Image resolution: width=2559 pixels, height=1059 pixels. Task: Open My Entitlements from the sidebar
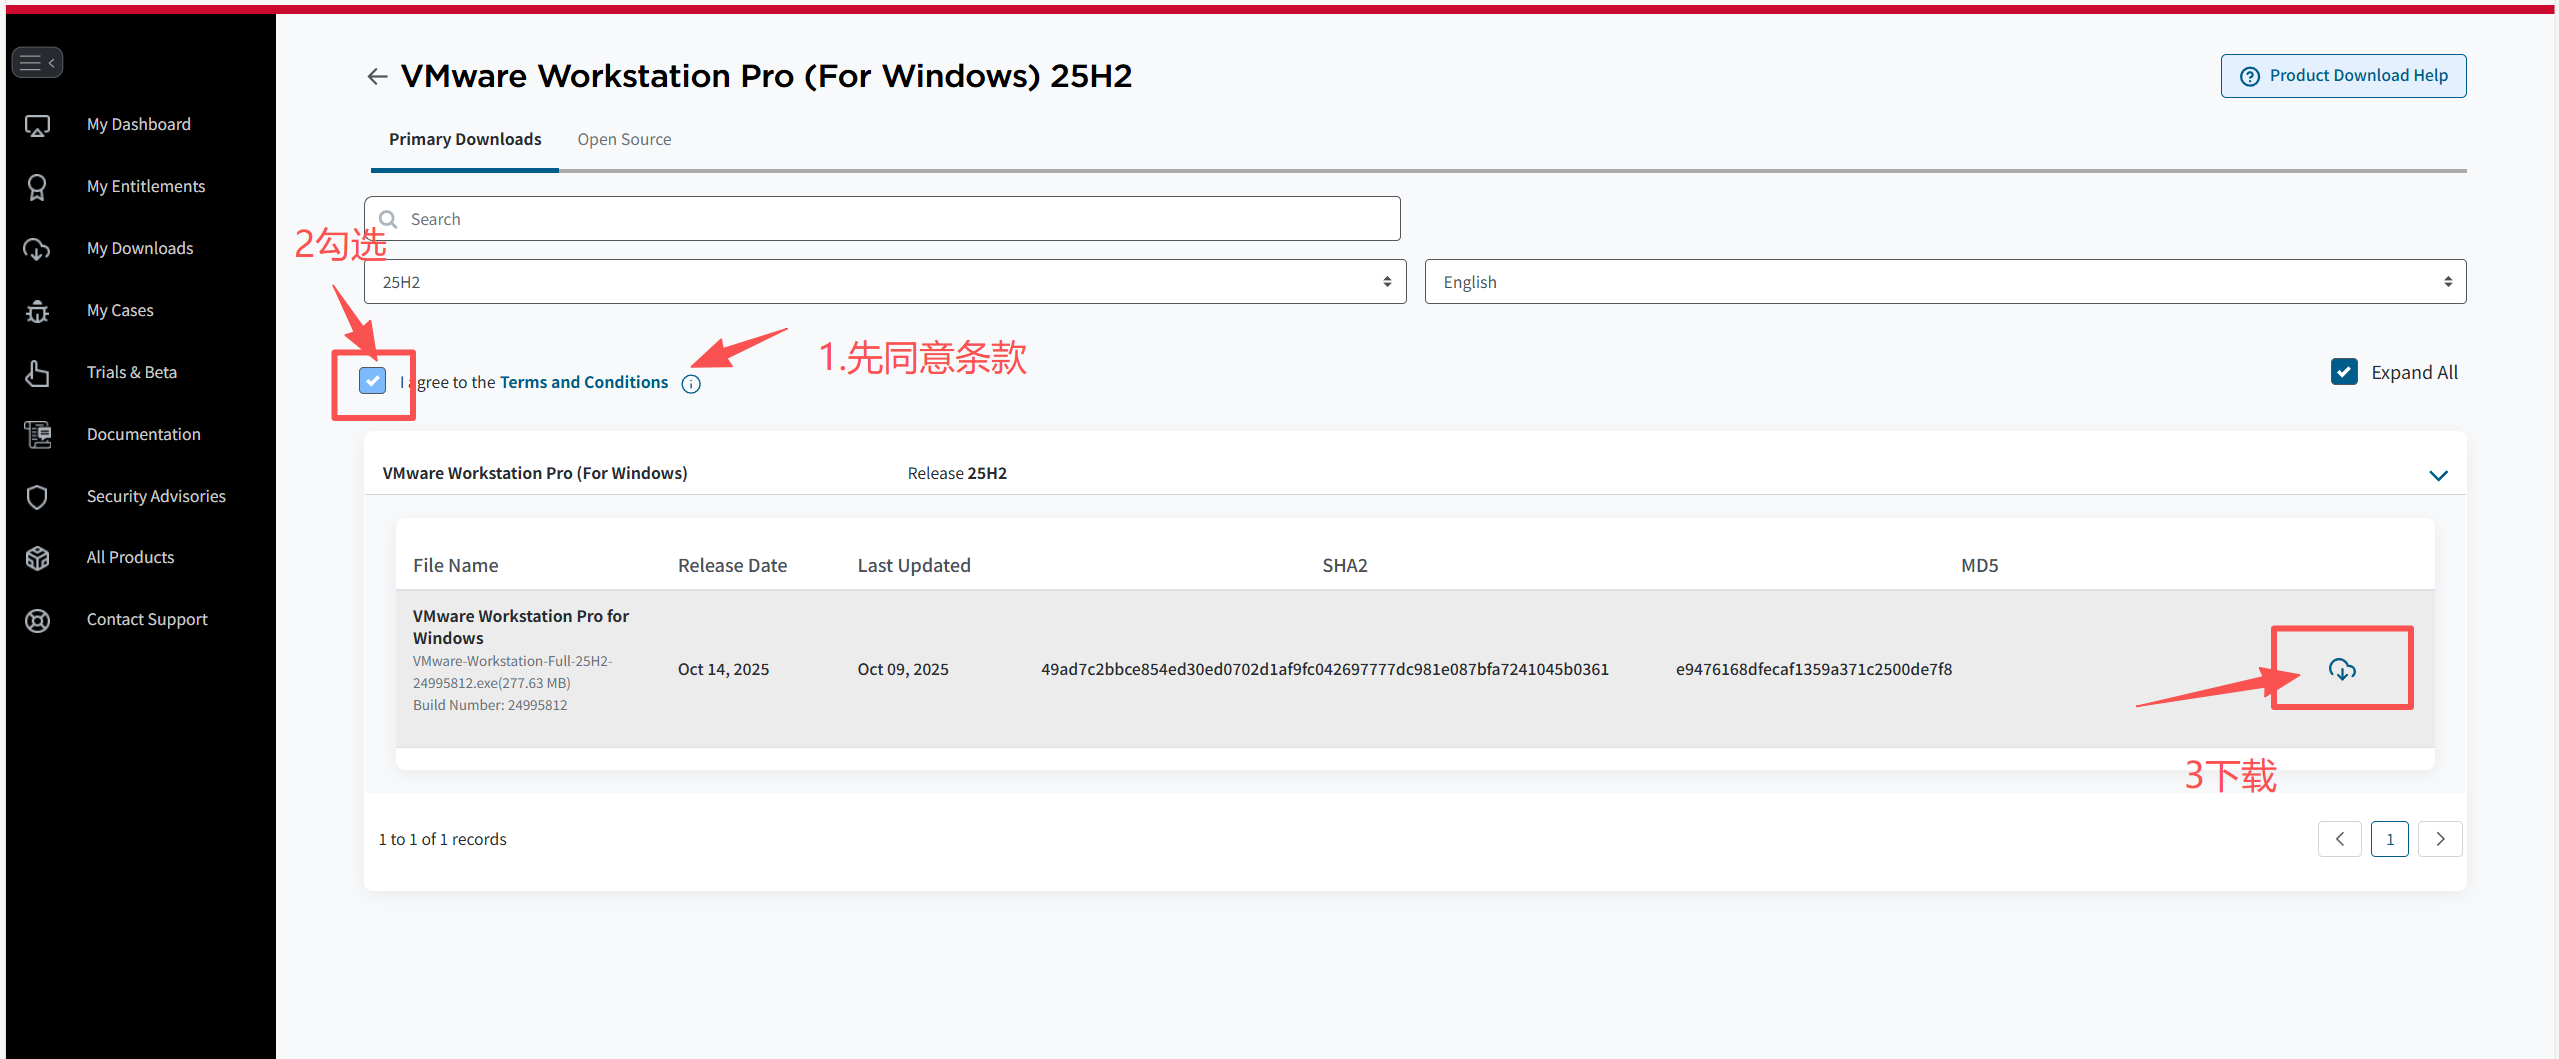(x=146, y=186)
